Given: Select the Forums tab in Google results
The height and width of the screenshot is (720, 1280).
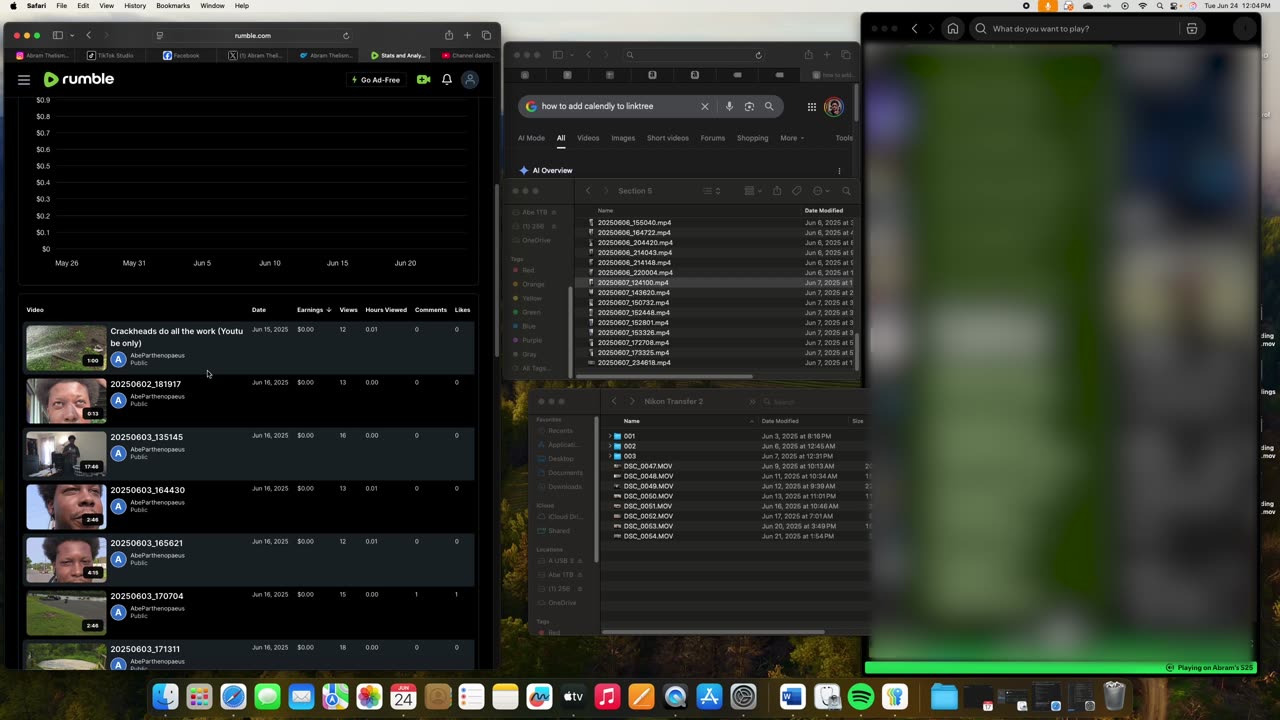Looking at the screenshot, I should [713, 138].
